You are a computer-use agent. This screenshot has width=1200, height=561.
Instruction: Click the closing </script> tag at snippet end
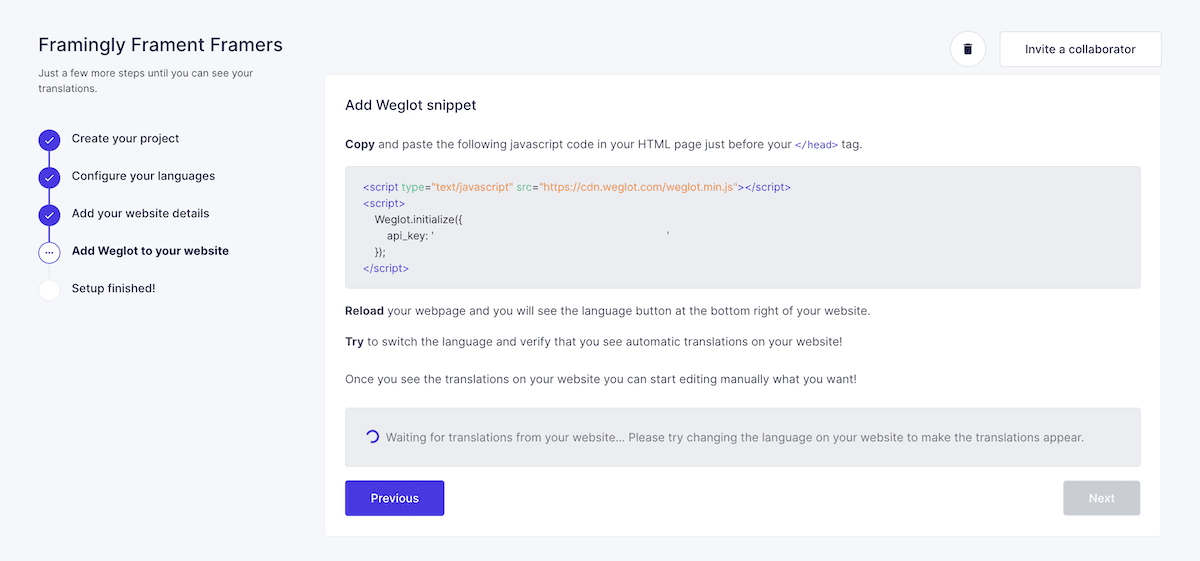click(x=386, y=268)
